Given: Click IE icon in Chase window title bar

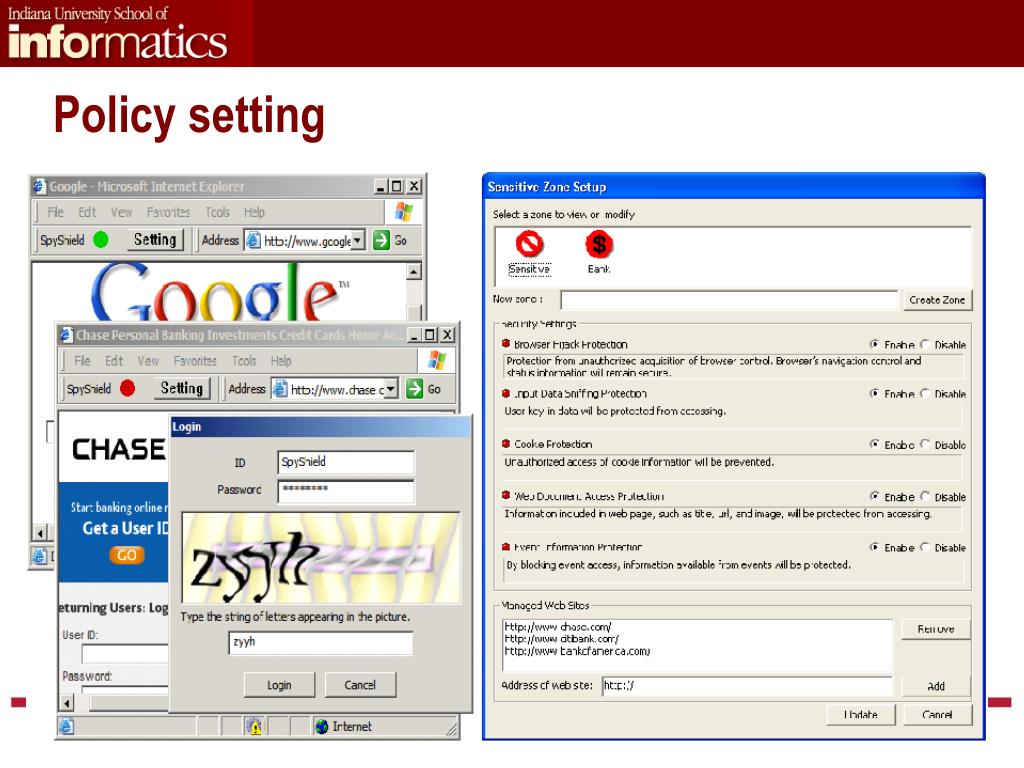Looking at the screenshot, I should 66,335.
